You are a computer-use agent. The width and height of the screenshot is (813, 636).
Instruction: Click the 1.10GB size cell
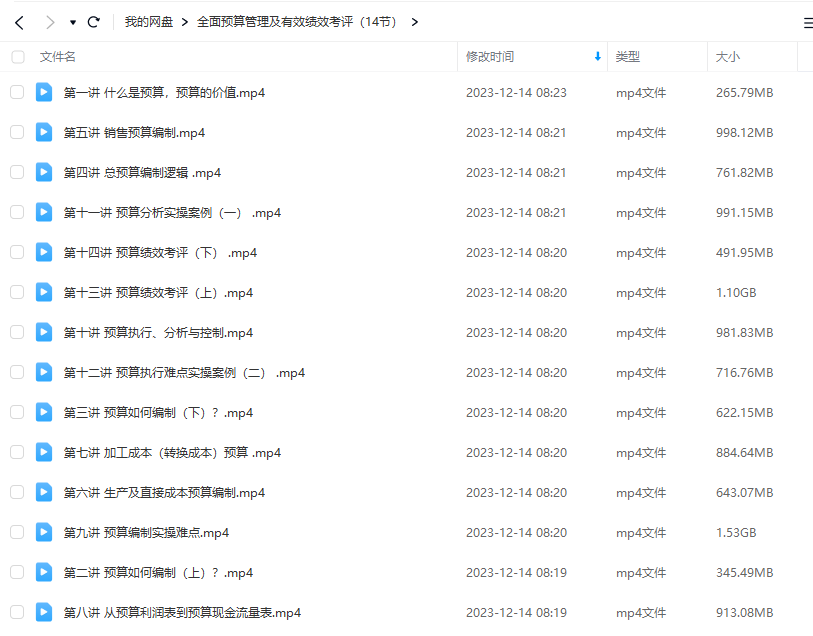[x=736, y=293]
